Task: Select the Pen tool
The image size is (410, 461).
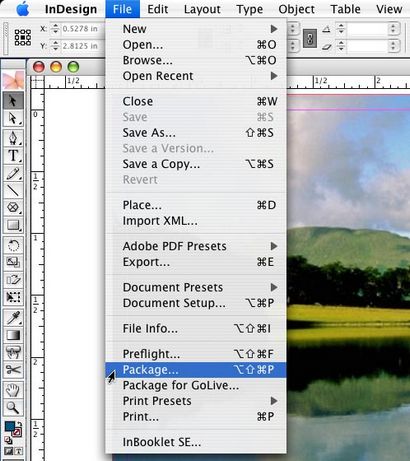Action: (x=13, y=138)
